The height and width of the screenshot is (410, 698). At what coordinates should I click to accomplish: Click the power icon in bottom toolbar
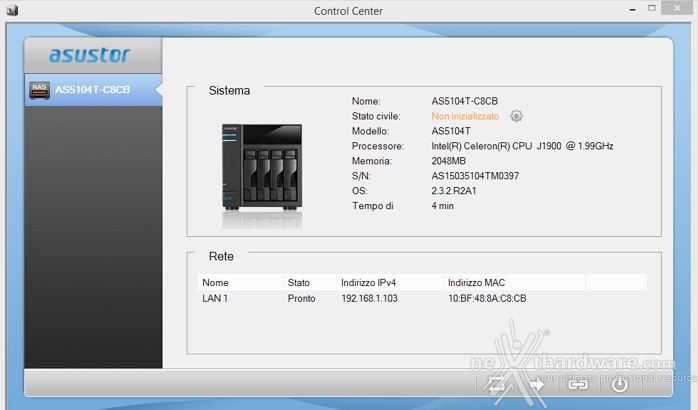point(619,384)
